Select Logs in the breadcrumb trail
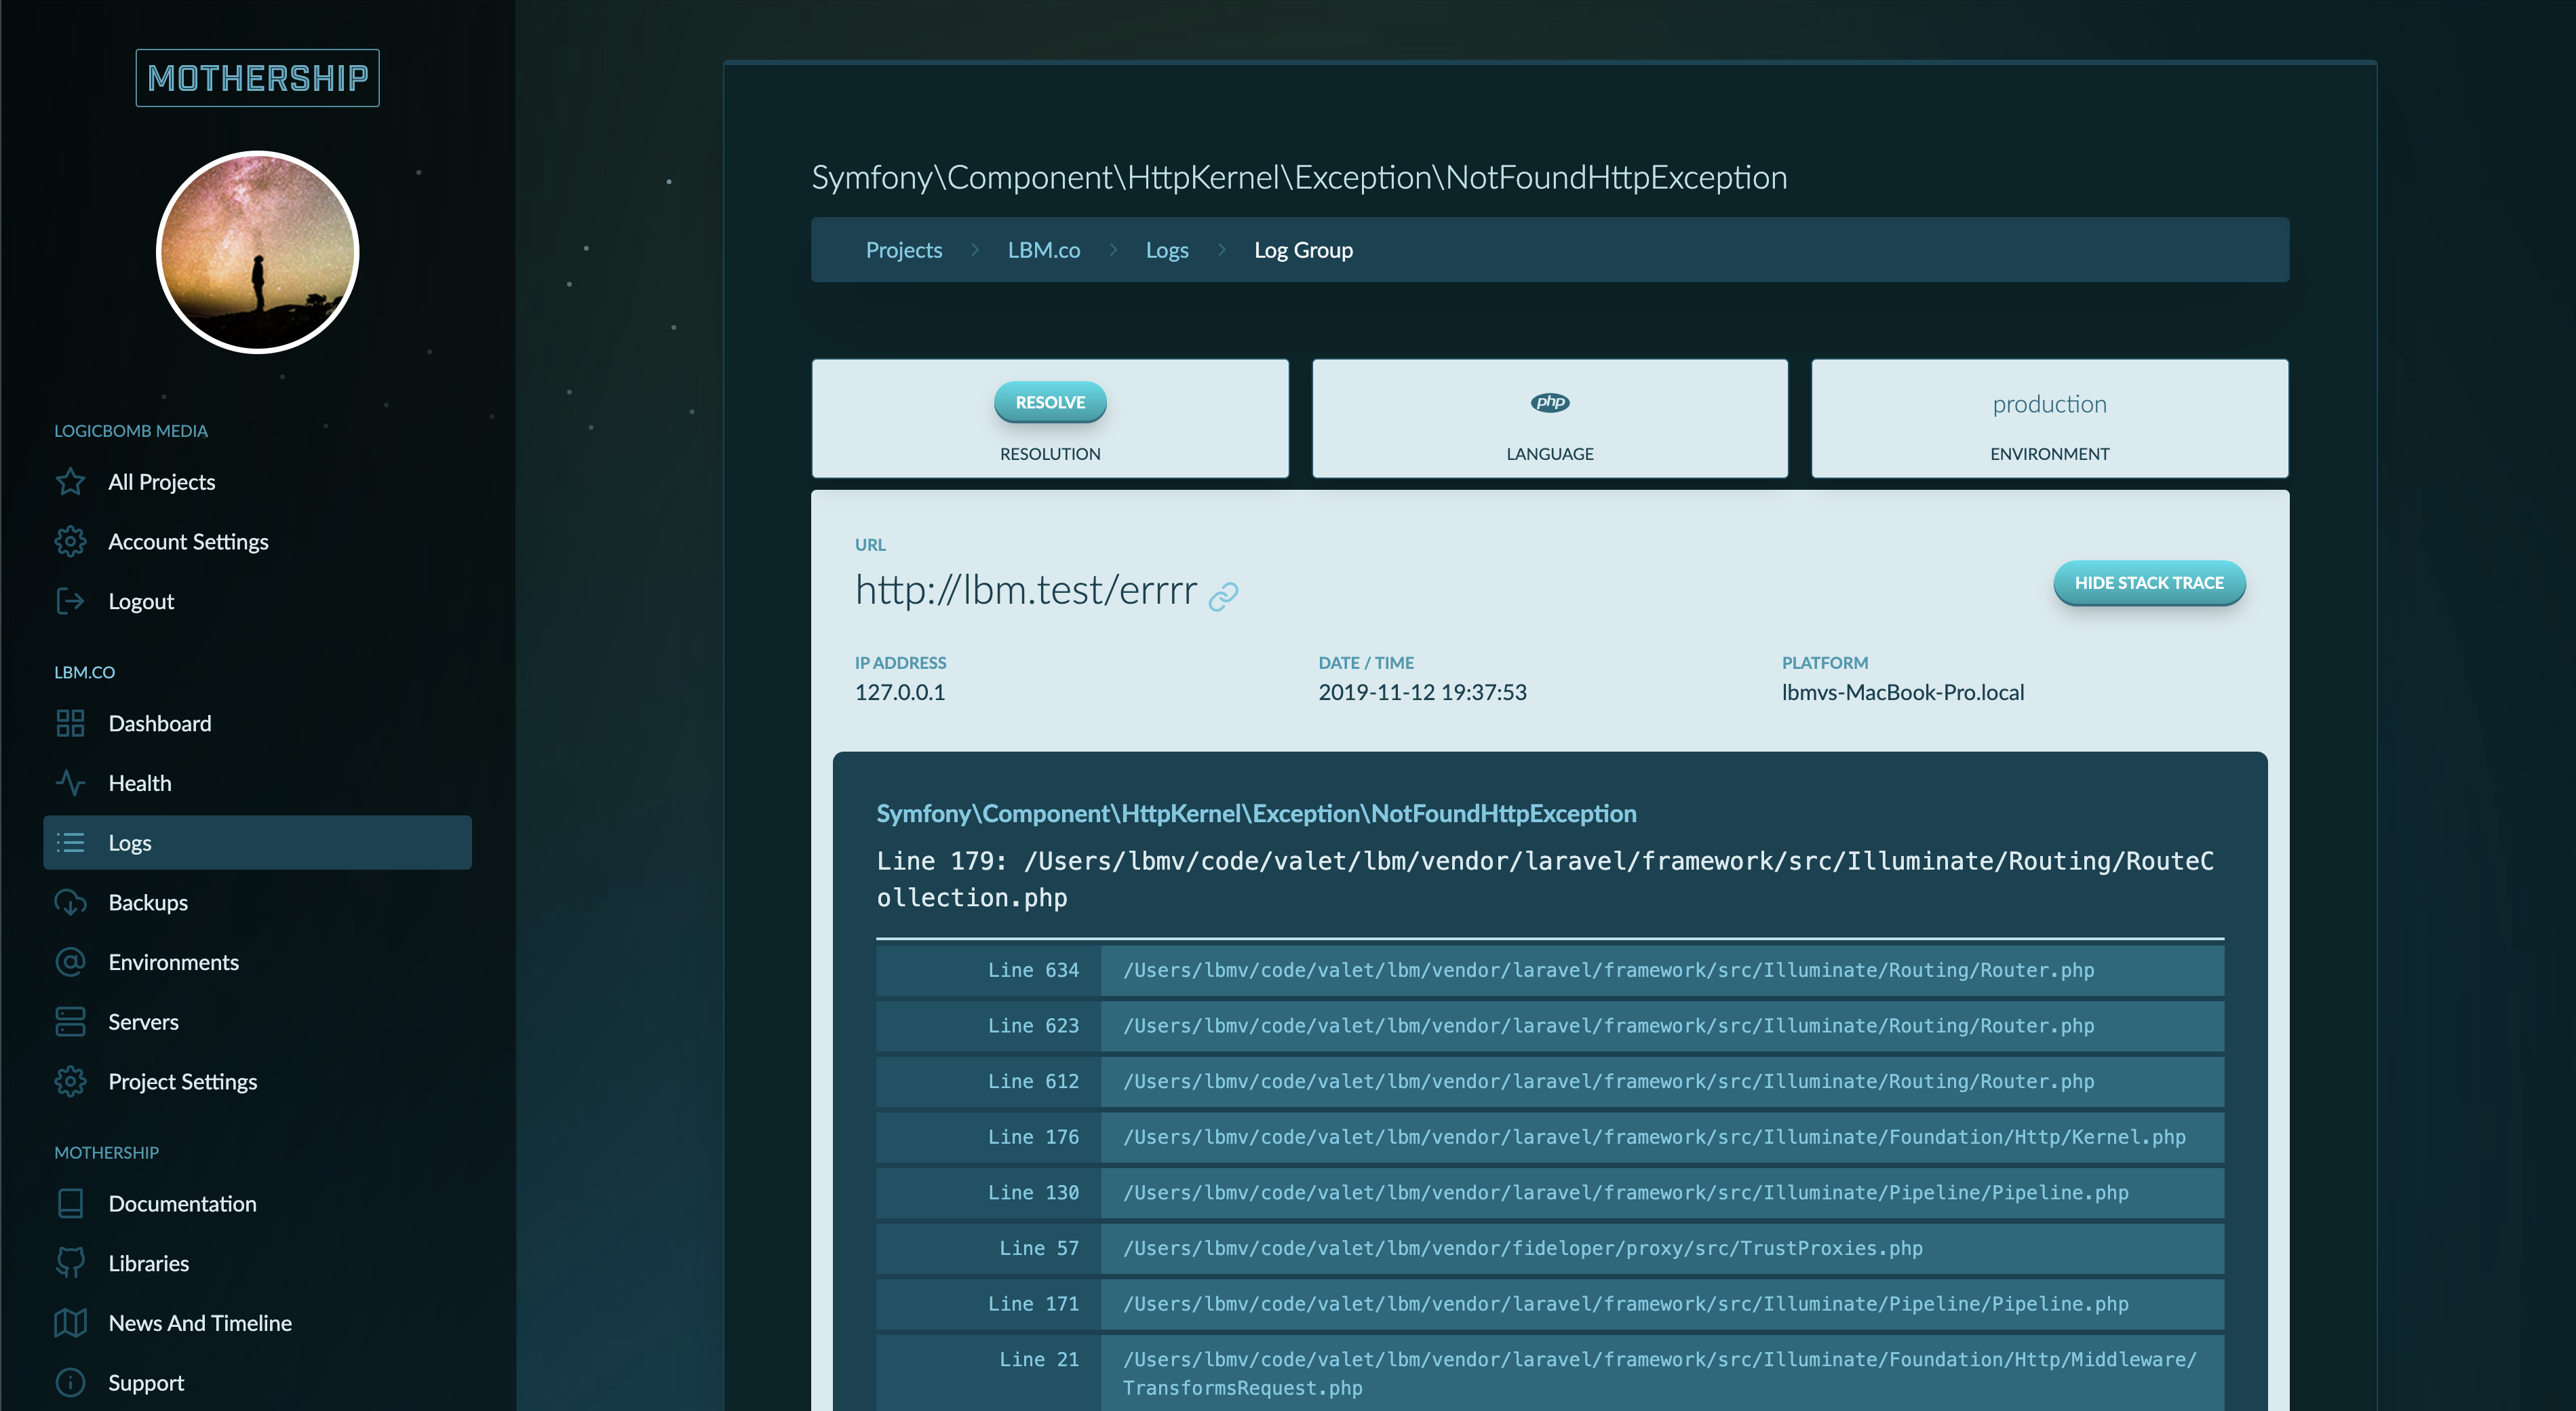 pyautogui.click(x=1167, y=249)
